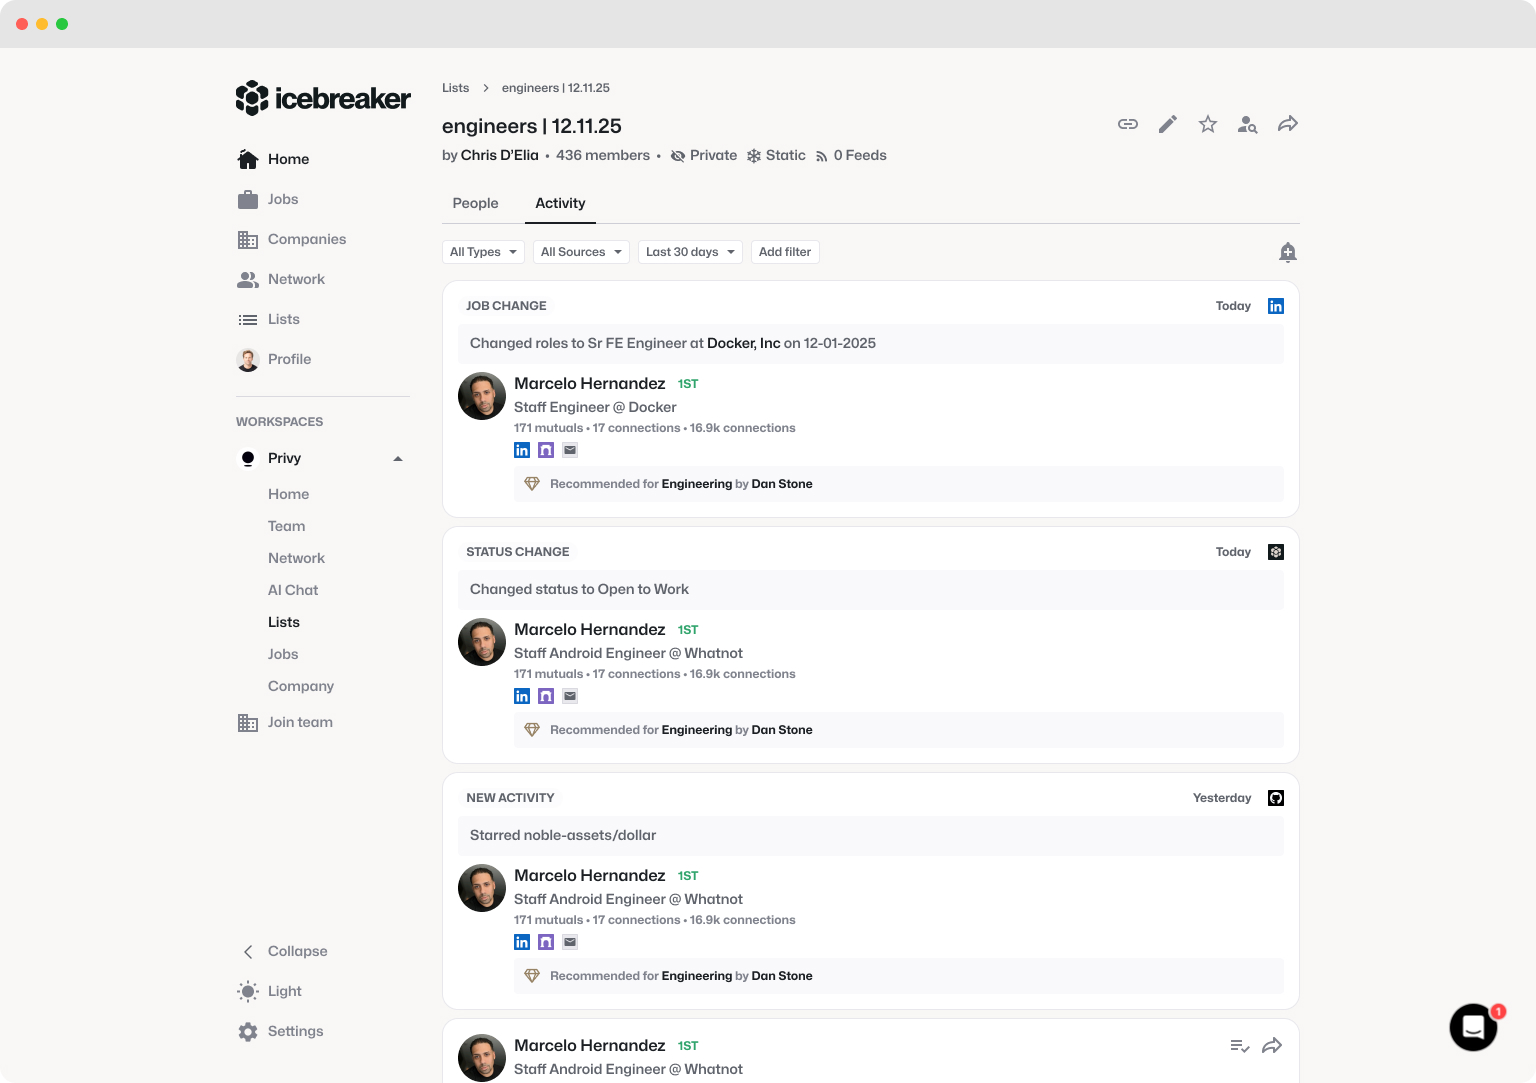
Task: Click the Add filter button
Action: pyautogui.click(x=785, y=252)
